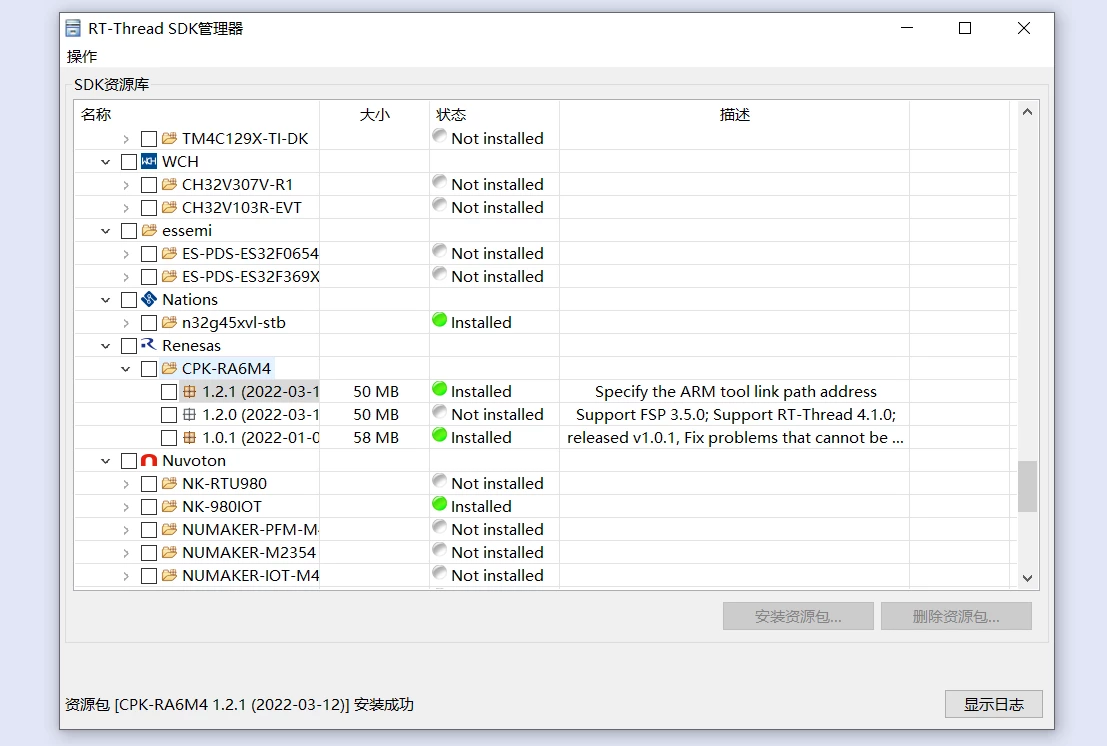Click green installed status dot for n32g45xvl-stb
Screen dimensions: 1107x746
pyautogui.click(x=439, y=320)
